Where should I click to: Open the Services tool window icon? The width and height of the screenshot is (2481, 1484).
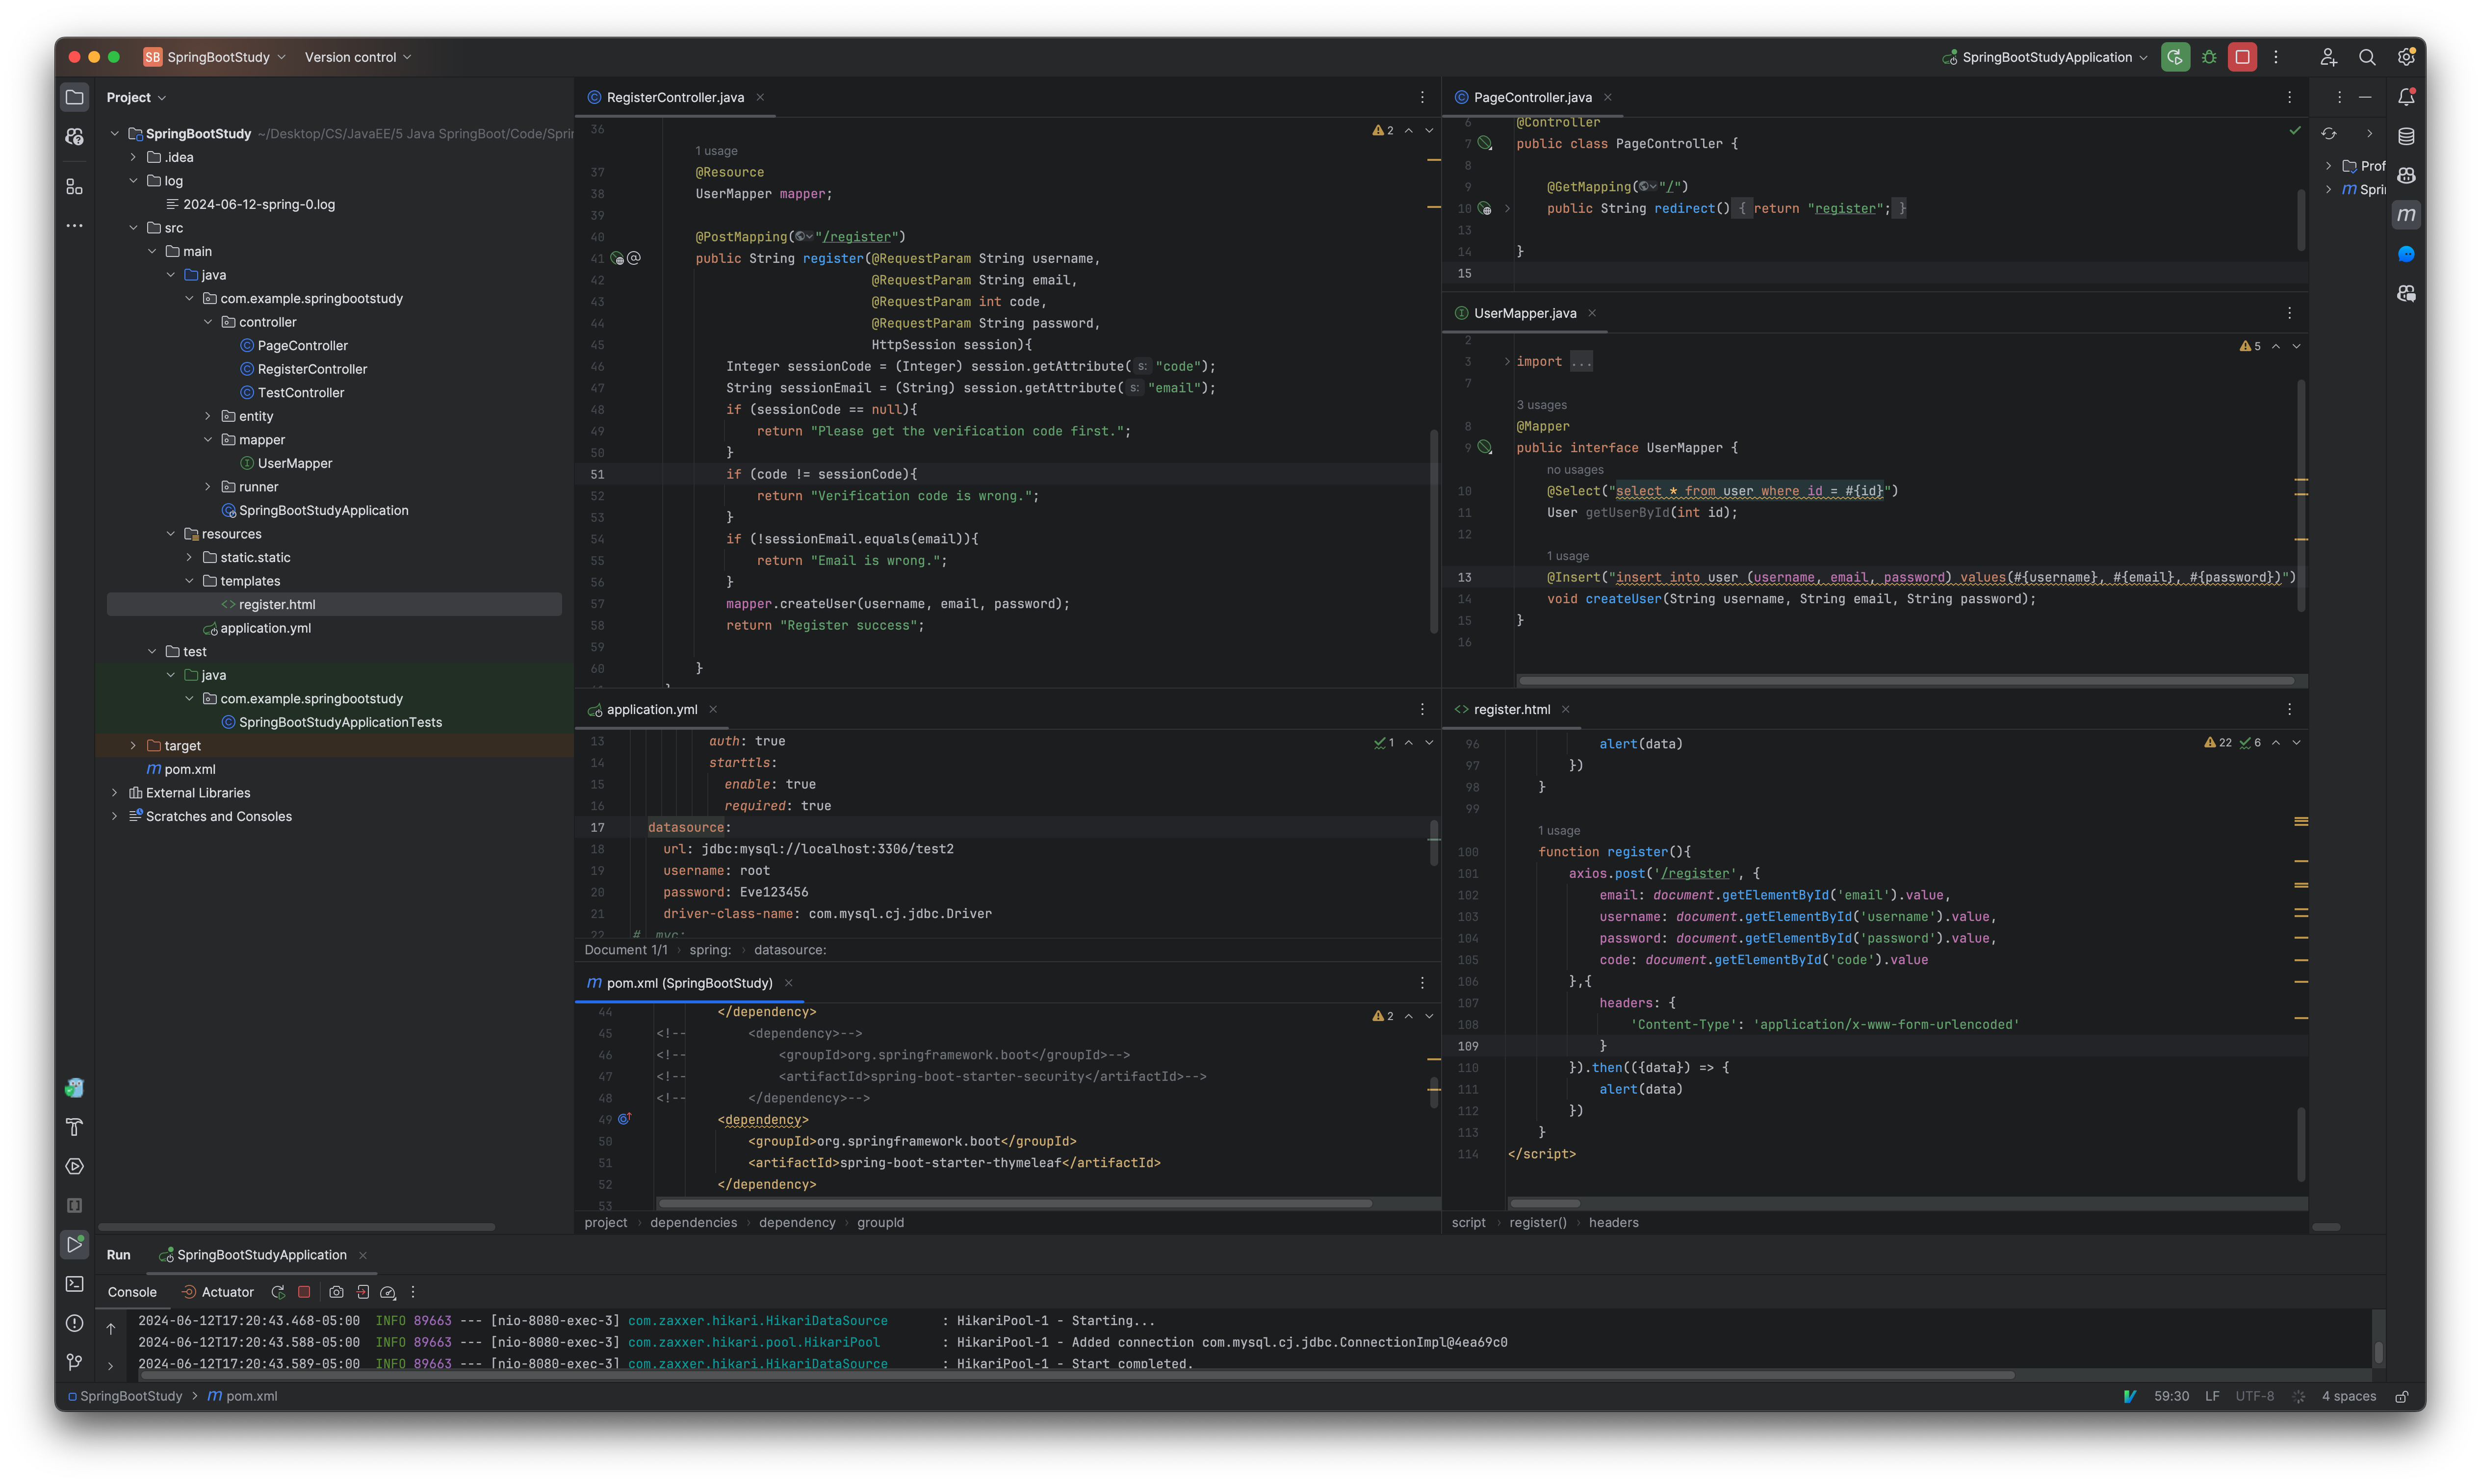coord(74,1166)
